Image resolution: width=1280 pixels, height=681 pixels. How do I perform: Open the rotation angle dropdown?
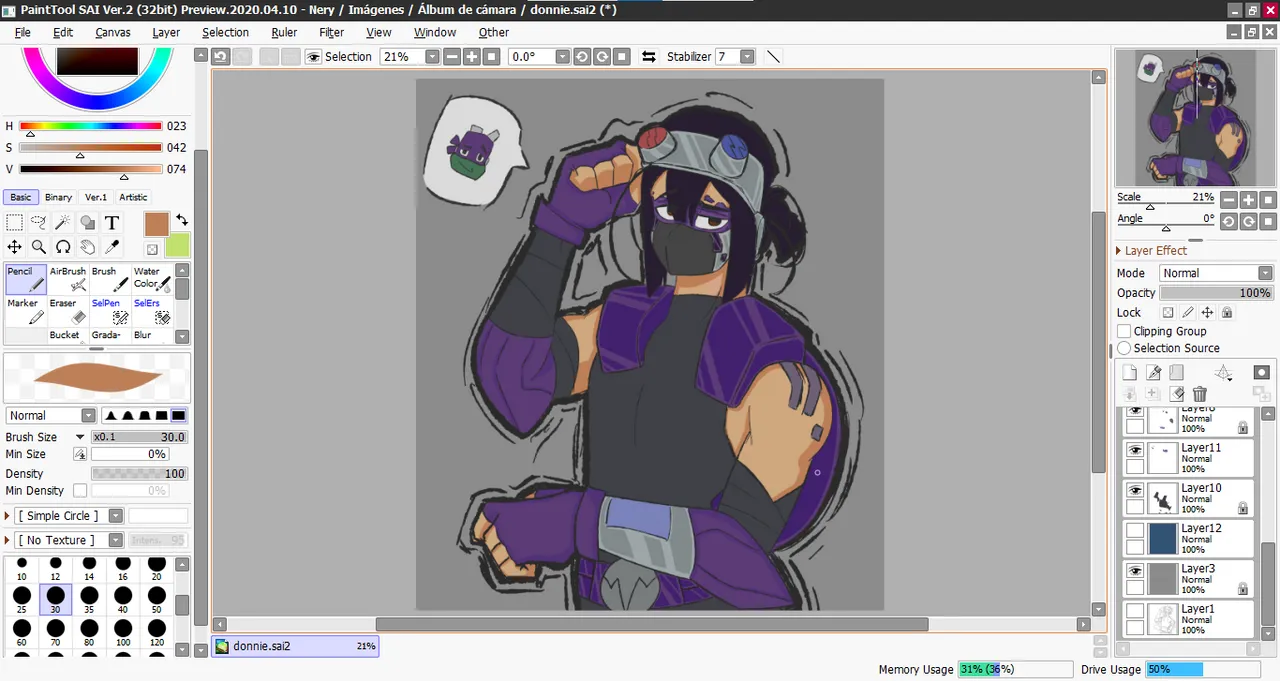pos(562,57)
